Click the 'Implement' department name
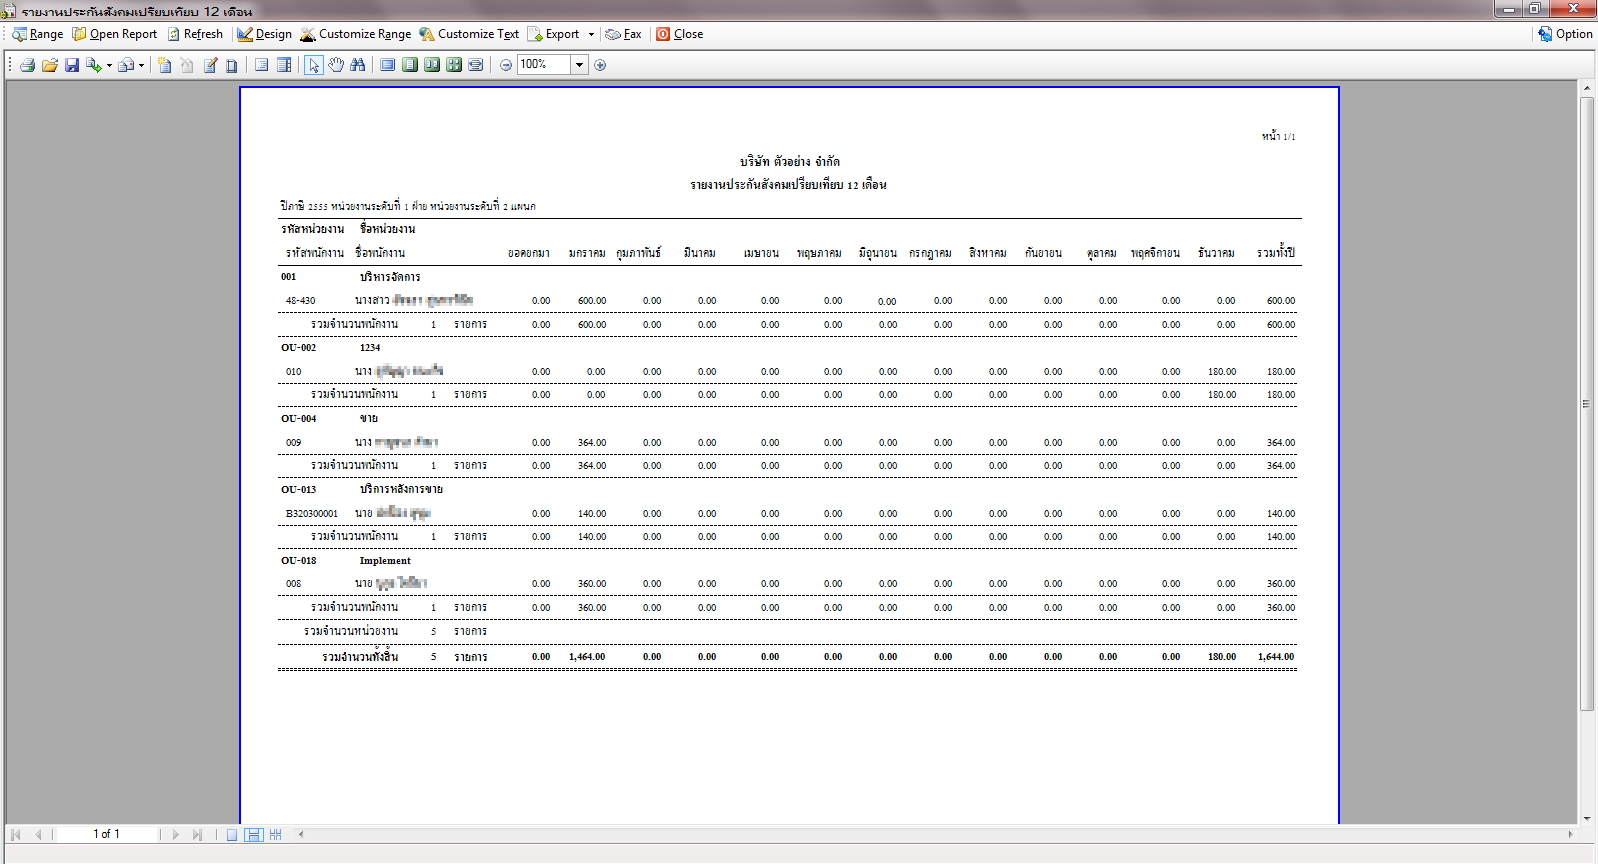The image size is (1598, 864). [385, 561]
